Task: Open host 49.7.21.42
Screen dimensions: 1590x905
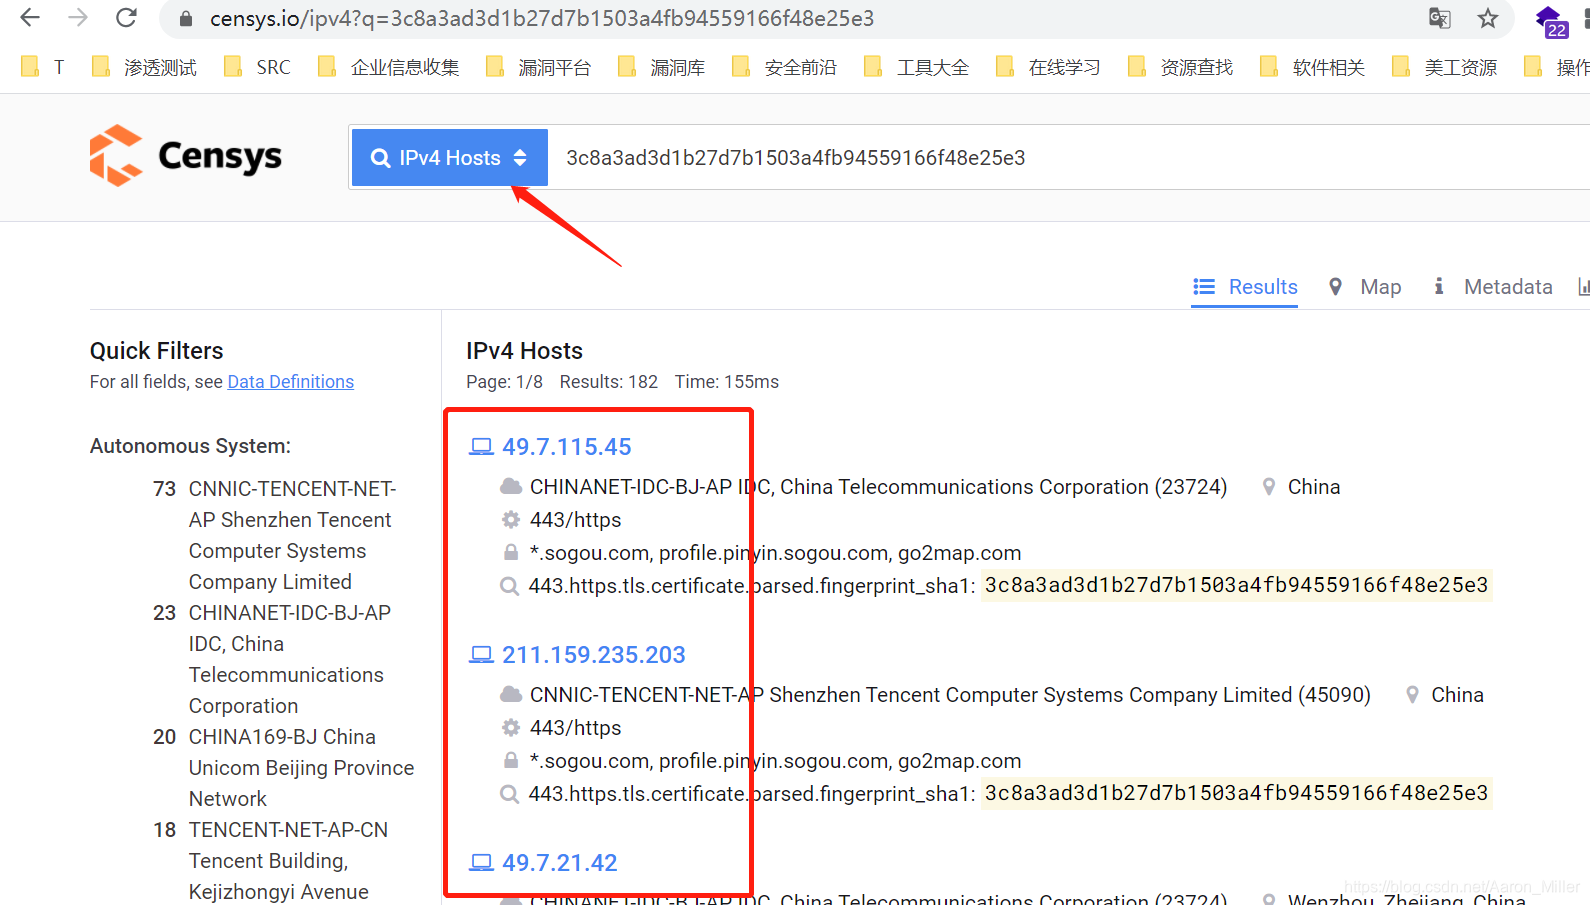Action: pos(560,863)
